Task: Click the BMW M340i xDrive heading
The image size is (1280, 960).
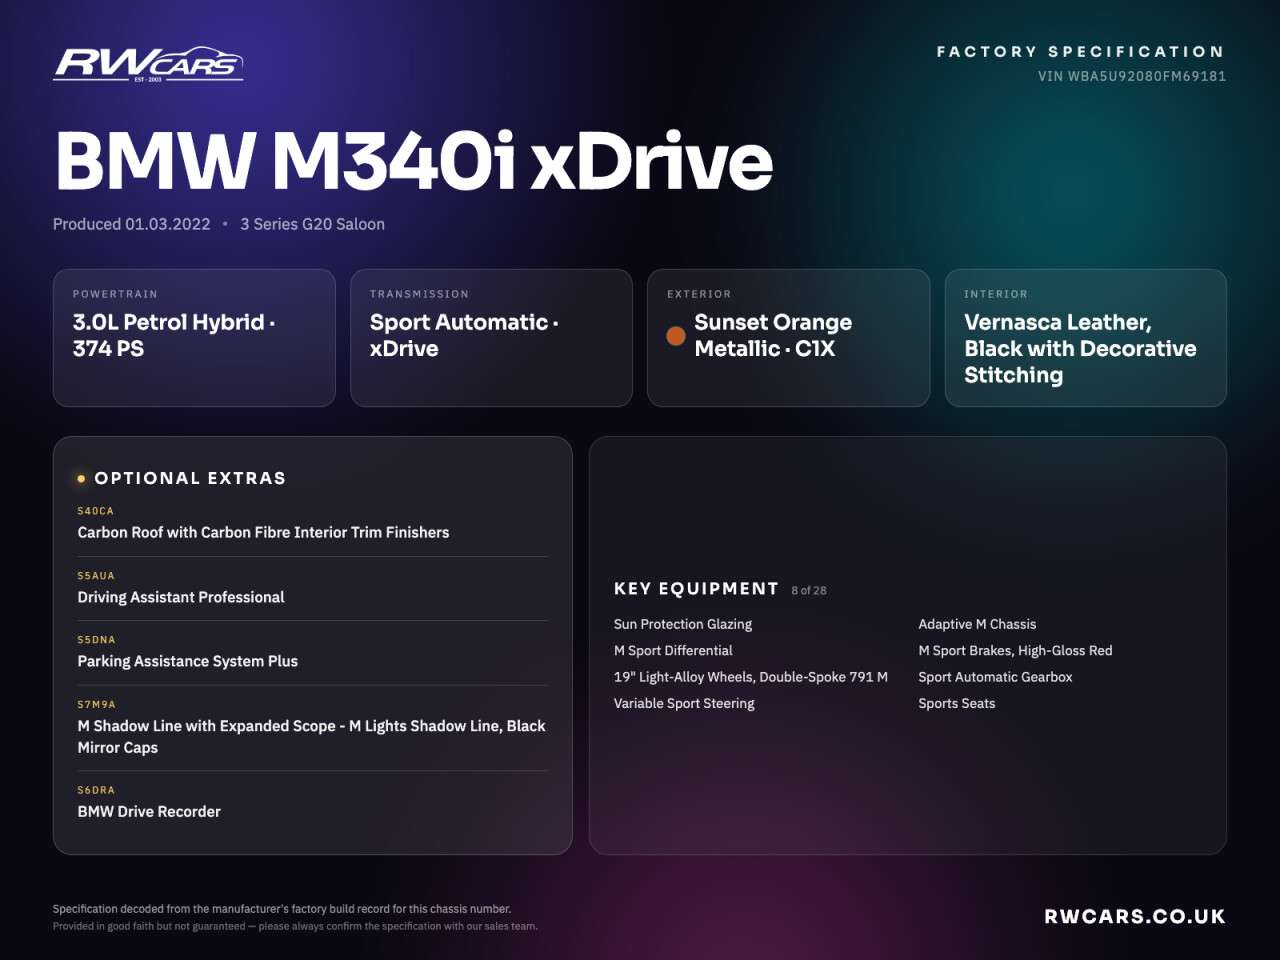Action: pos(414,161)
